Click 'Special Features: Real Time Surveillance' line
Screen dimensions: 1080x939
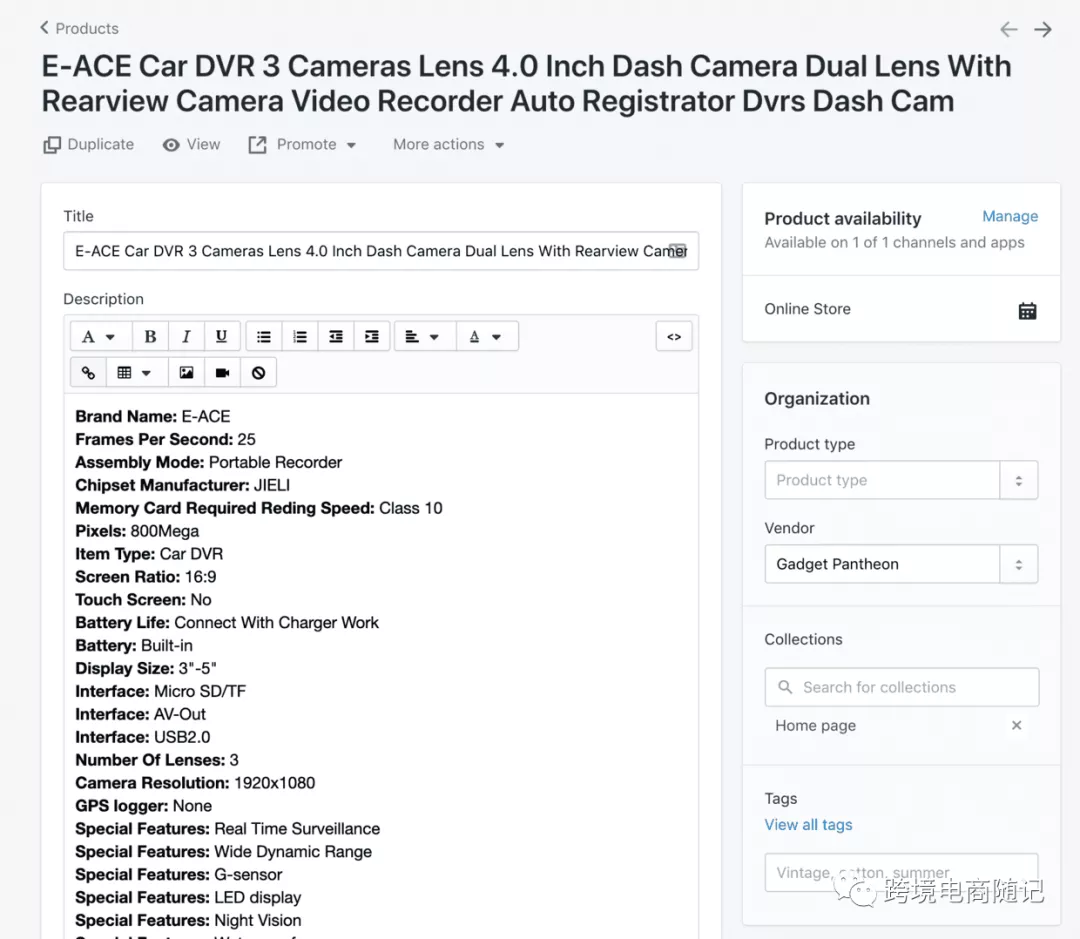click(x=227, y=829)
